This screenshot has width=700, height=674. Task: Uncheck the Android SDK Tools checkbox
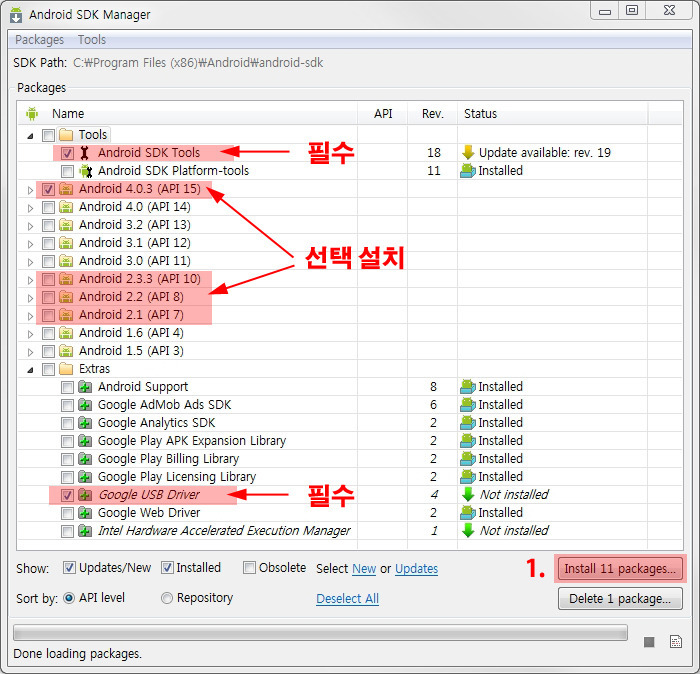point(67,154)
